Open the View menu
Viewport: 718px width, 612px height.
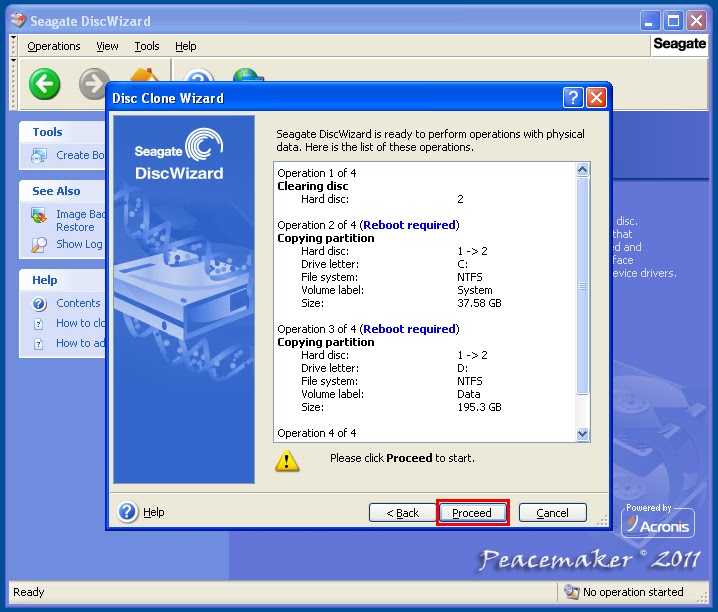(107, 46)
